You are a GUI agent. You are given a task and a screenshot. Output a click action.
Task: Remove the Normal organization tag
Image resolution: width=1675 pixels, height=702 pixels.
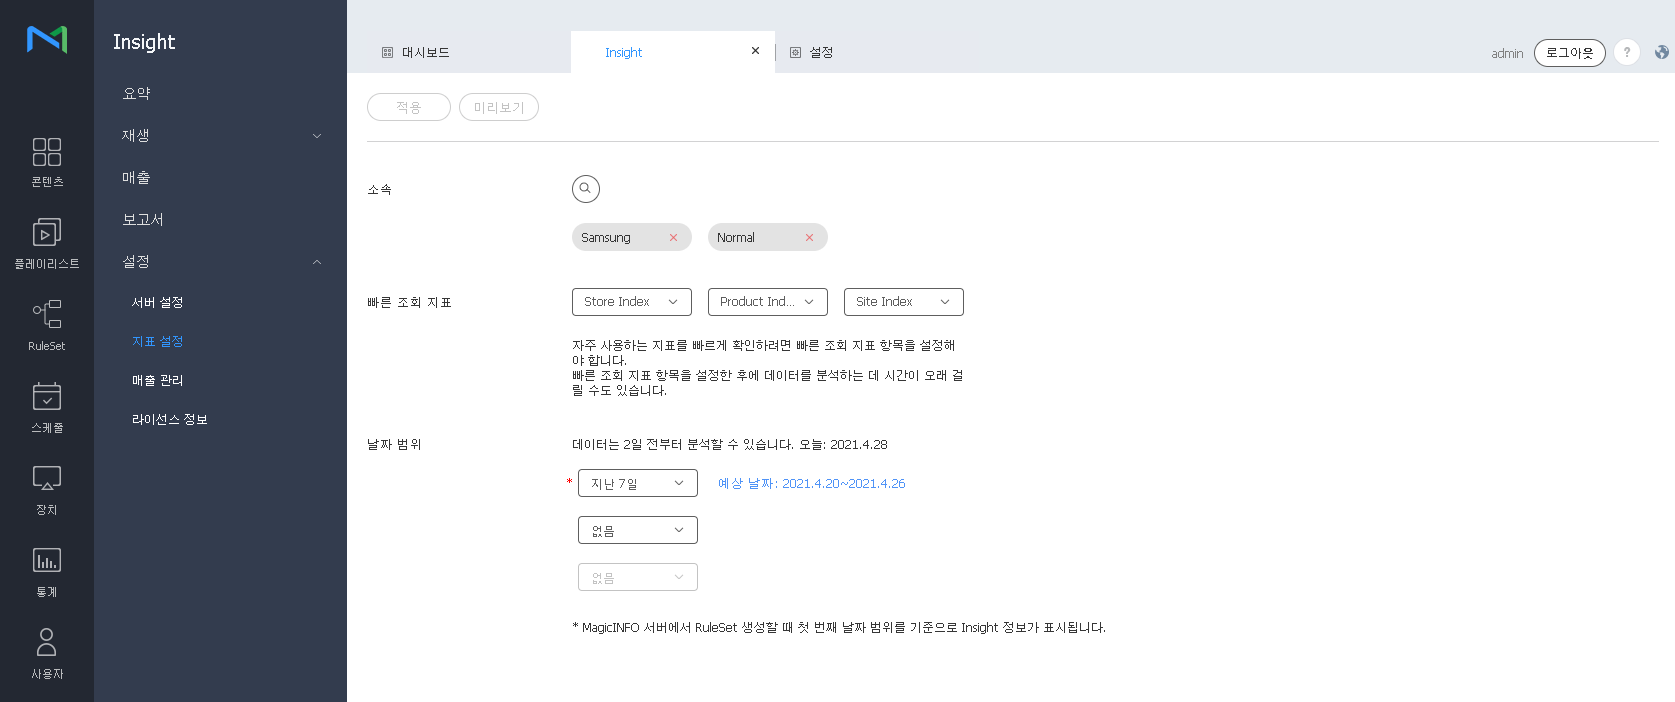pos(809,238)
